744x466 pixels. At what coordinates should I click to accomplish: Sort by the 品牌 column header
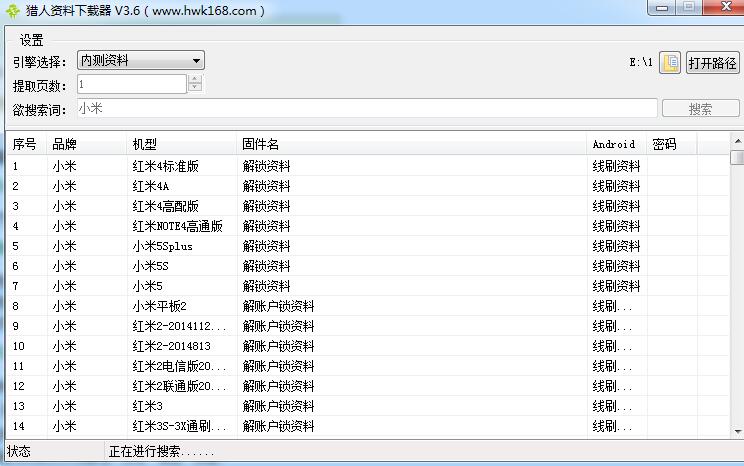tap(87, 144)
